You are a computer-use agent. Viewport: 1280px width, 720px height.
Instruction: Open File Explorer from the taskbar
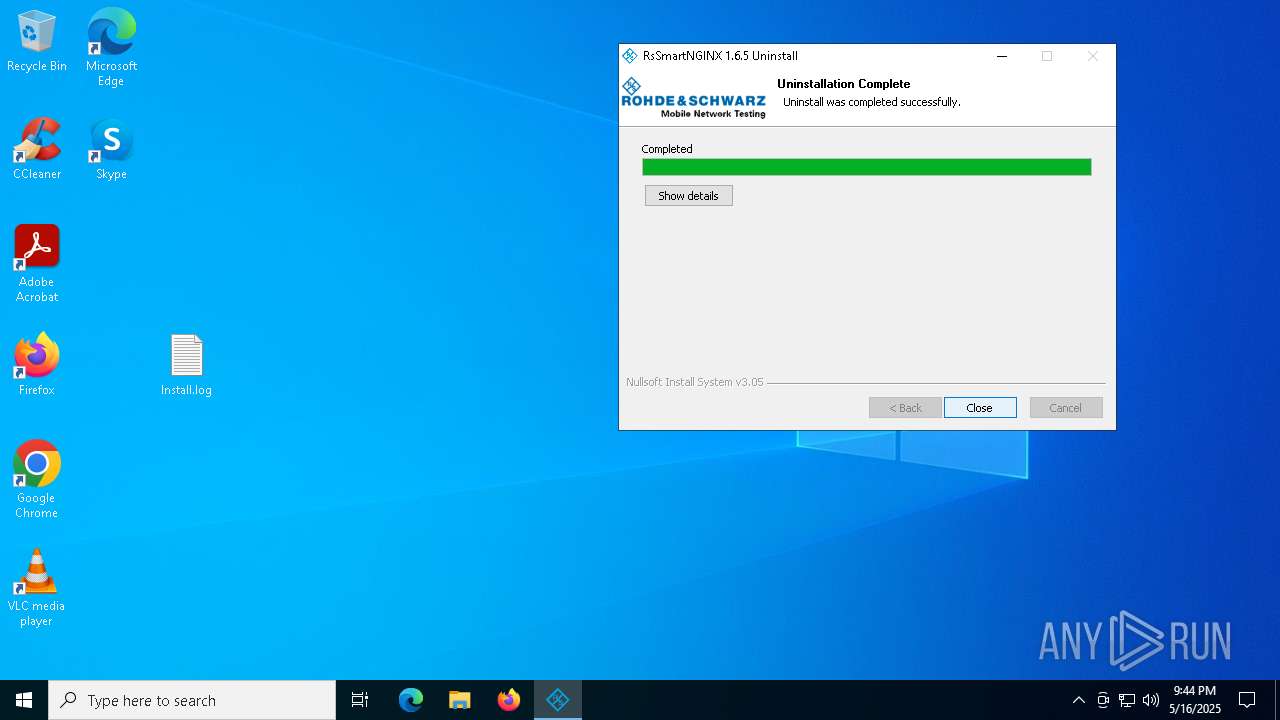(460, 700)
